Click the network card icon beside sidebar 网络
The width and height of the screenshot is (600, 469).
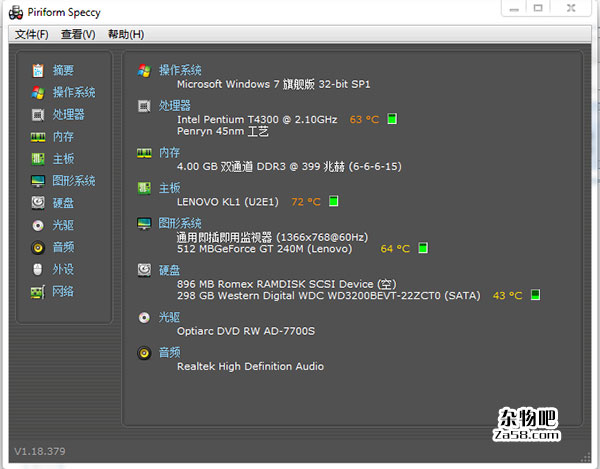click(x=38, y=292)
